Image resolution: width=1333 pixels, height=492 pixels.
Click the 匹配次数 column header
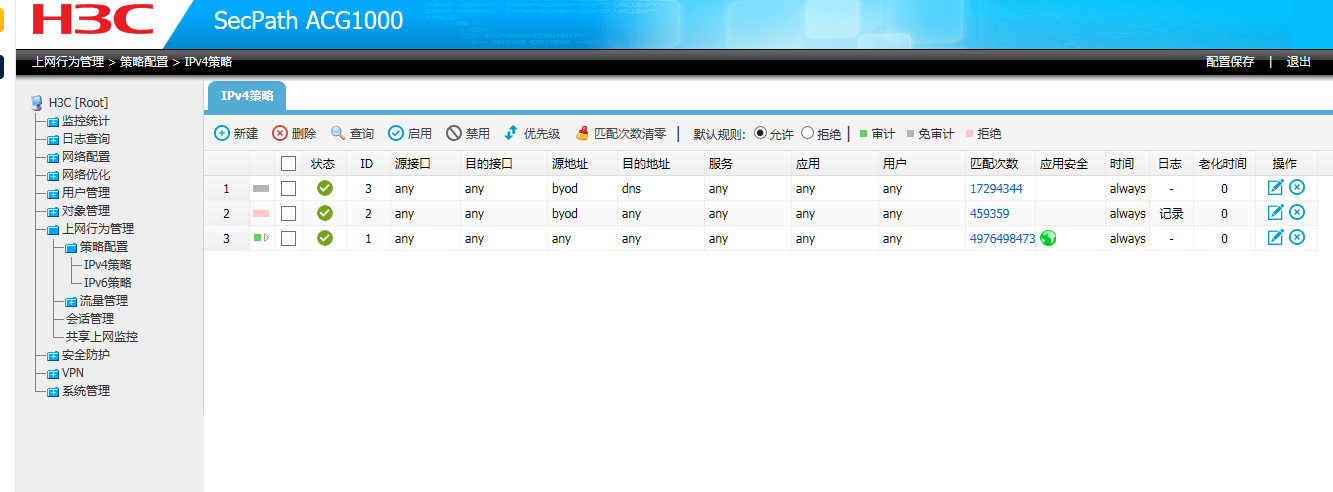click(x=994, y=163)
